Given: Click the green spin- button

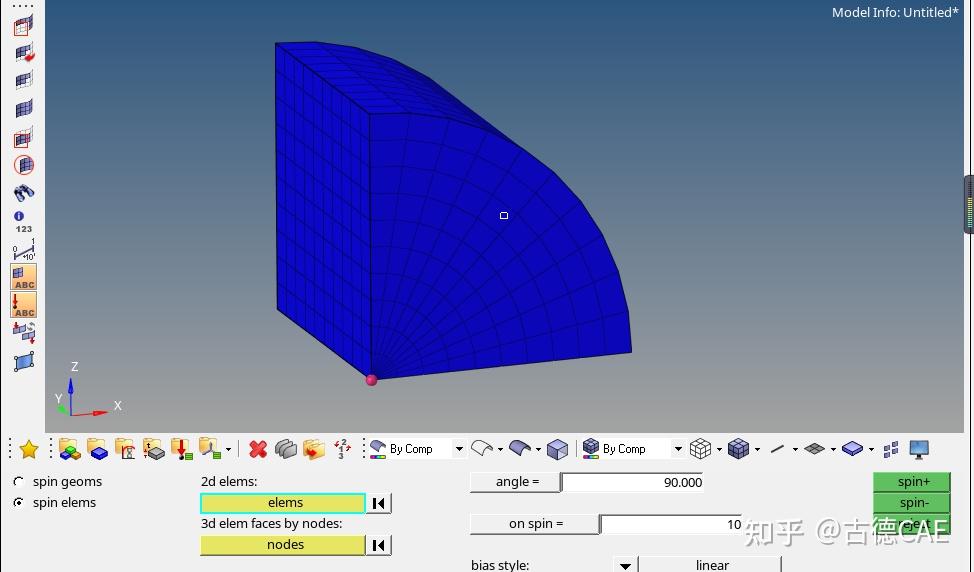Looking at the screenshot, I should [913, 502].
